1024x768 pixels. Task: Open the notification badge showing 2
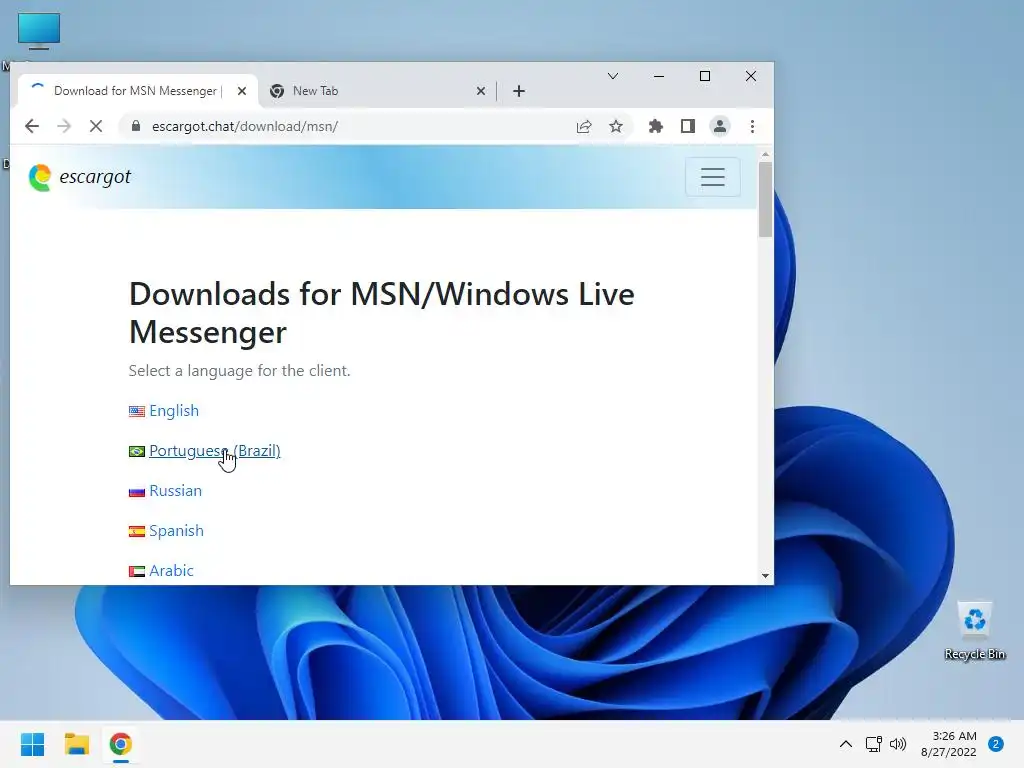point(996,744)
